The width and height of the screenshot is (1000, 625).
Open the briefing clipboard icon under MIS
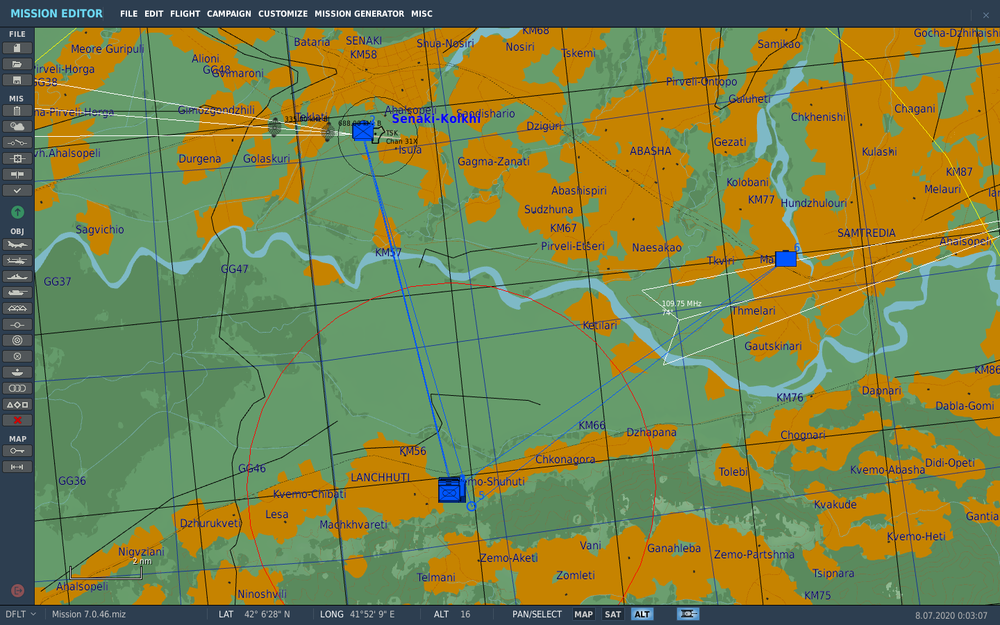click(x=17, y=111)
